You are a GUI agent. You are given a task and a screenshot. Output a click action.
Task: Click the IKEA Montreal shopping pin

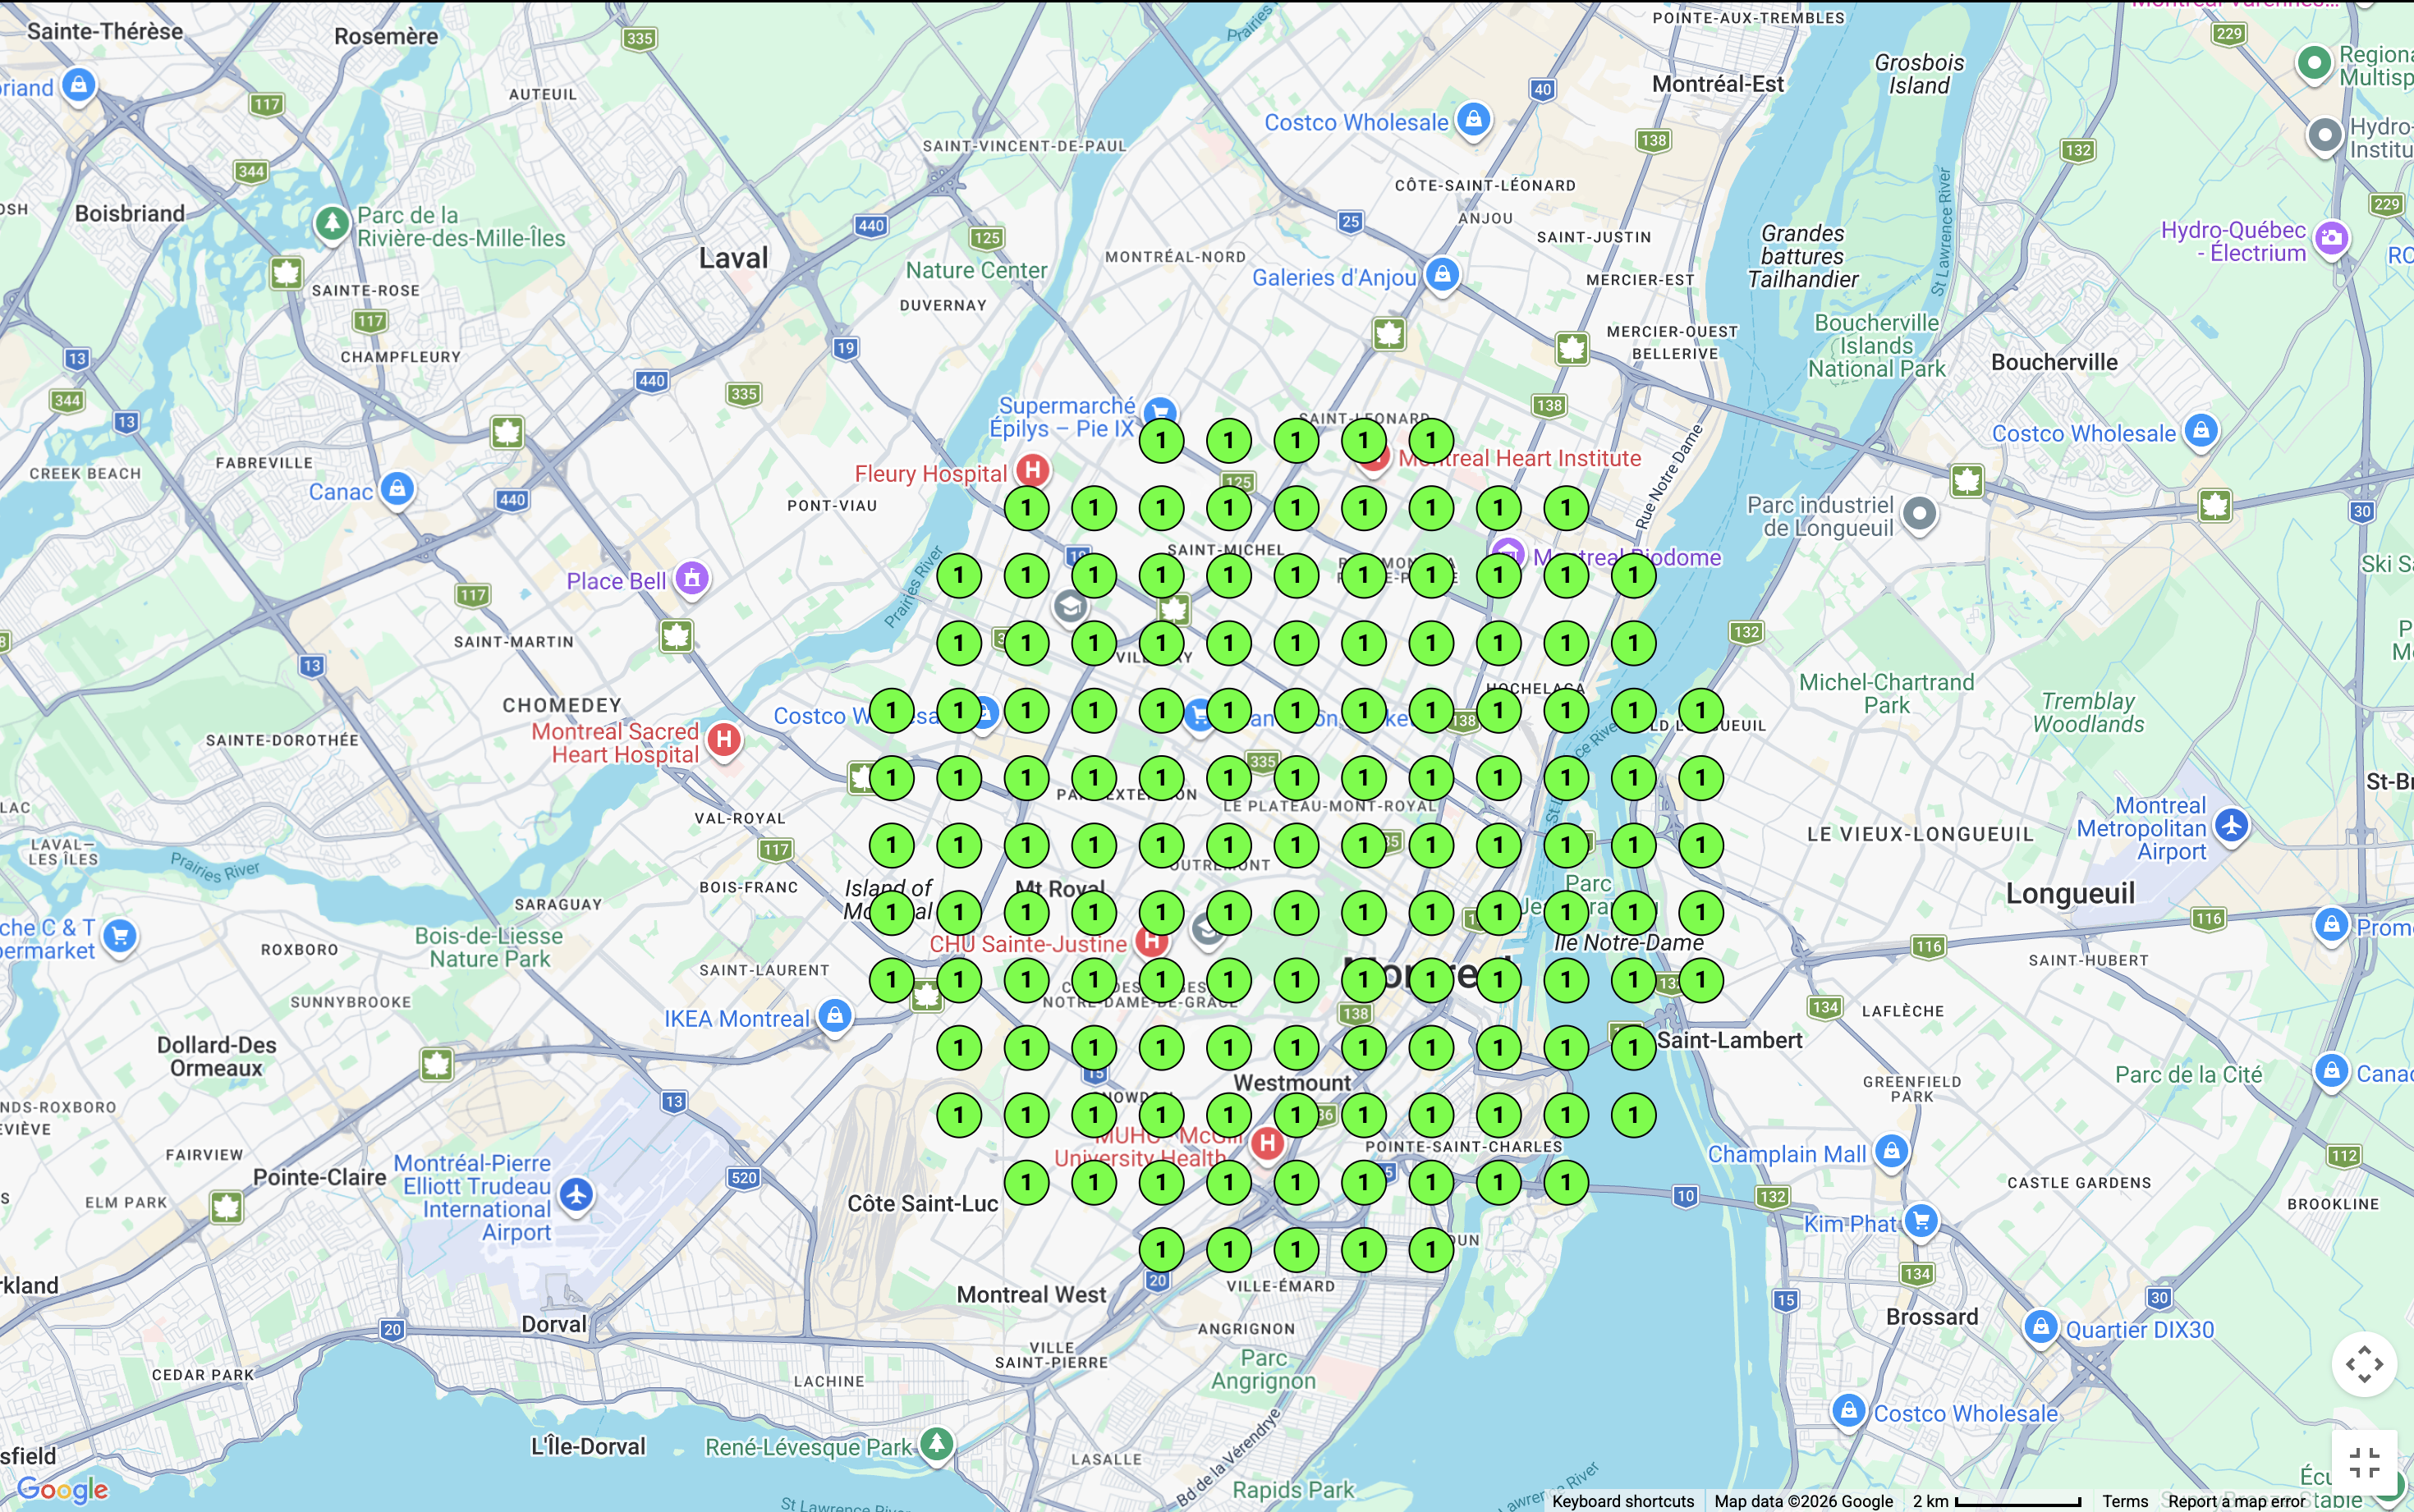pyautogui.click(x=835, y=1017)
